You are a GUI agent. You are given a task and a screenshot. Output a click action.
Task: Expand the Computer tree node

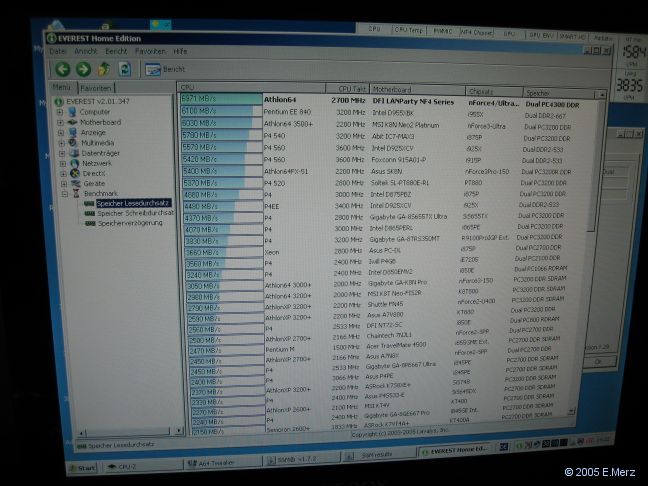(x=60, y=112)
